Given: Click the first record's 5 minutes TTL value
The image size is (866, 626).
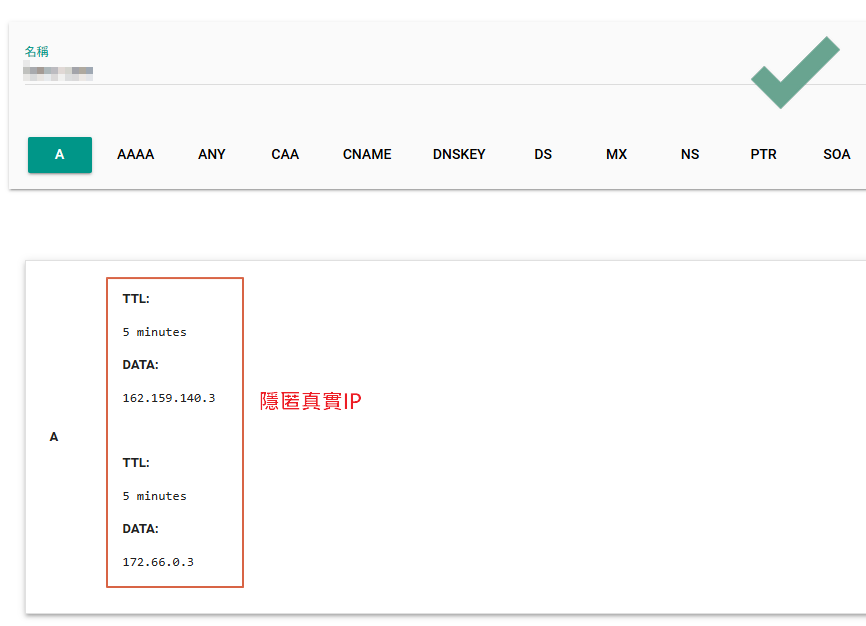Looking at the screenshot, I should click(x=154, y=332).
